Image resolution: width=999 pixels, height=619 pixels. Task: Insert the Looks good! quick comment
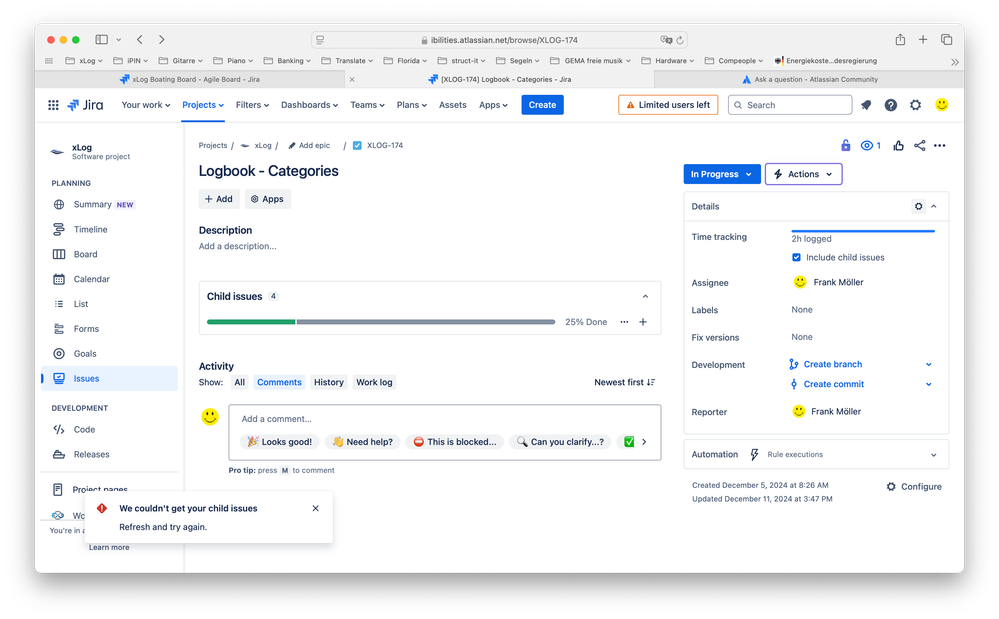tap(279, 442)
